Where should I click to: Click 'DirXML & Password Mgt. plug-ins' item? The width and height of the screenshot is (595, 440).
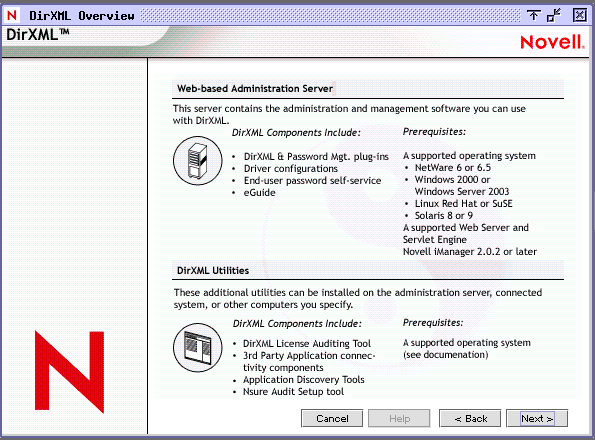pyautogui.click(x=316, y=157)
